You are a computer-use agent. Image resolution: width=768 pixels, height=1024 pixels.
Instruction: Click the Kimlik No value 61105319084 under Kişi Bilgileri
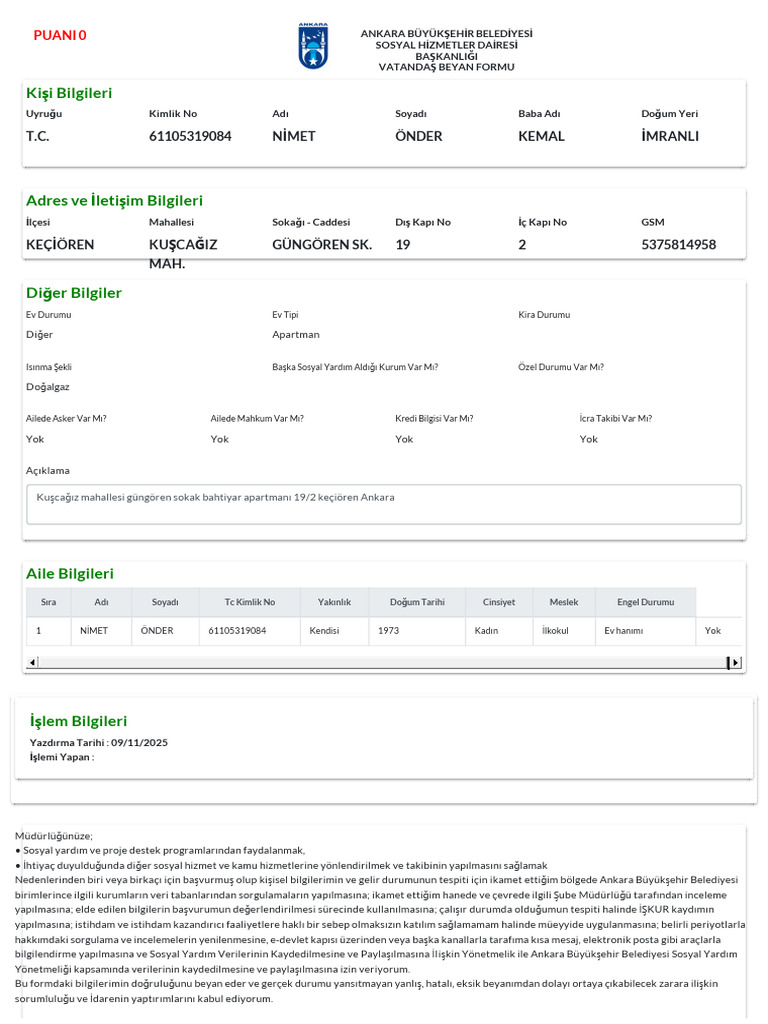coord(190,136)
